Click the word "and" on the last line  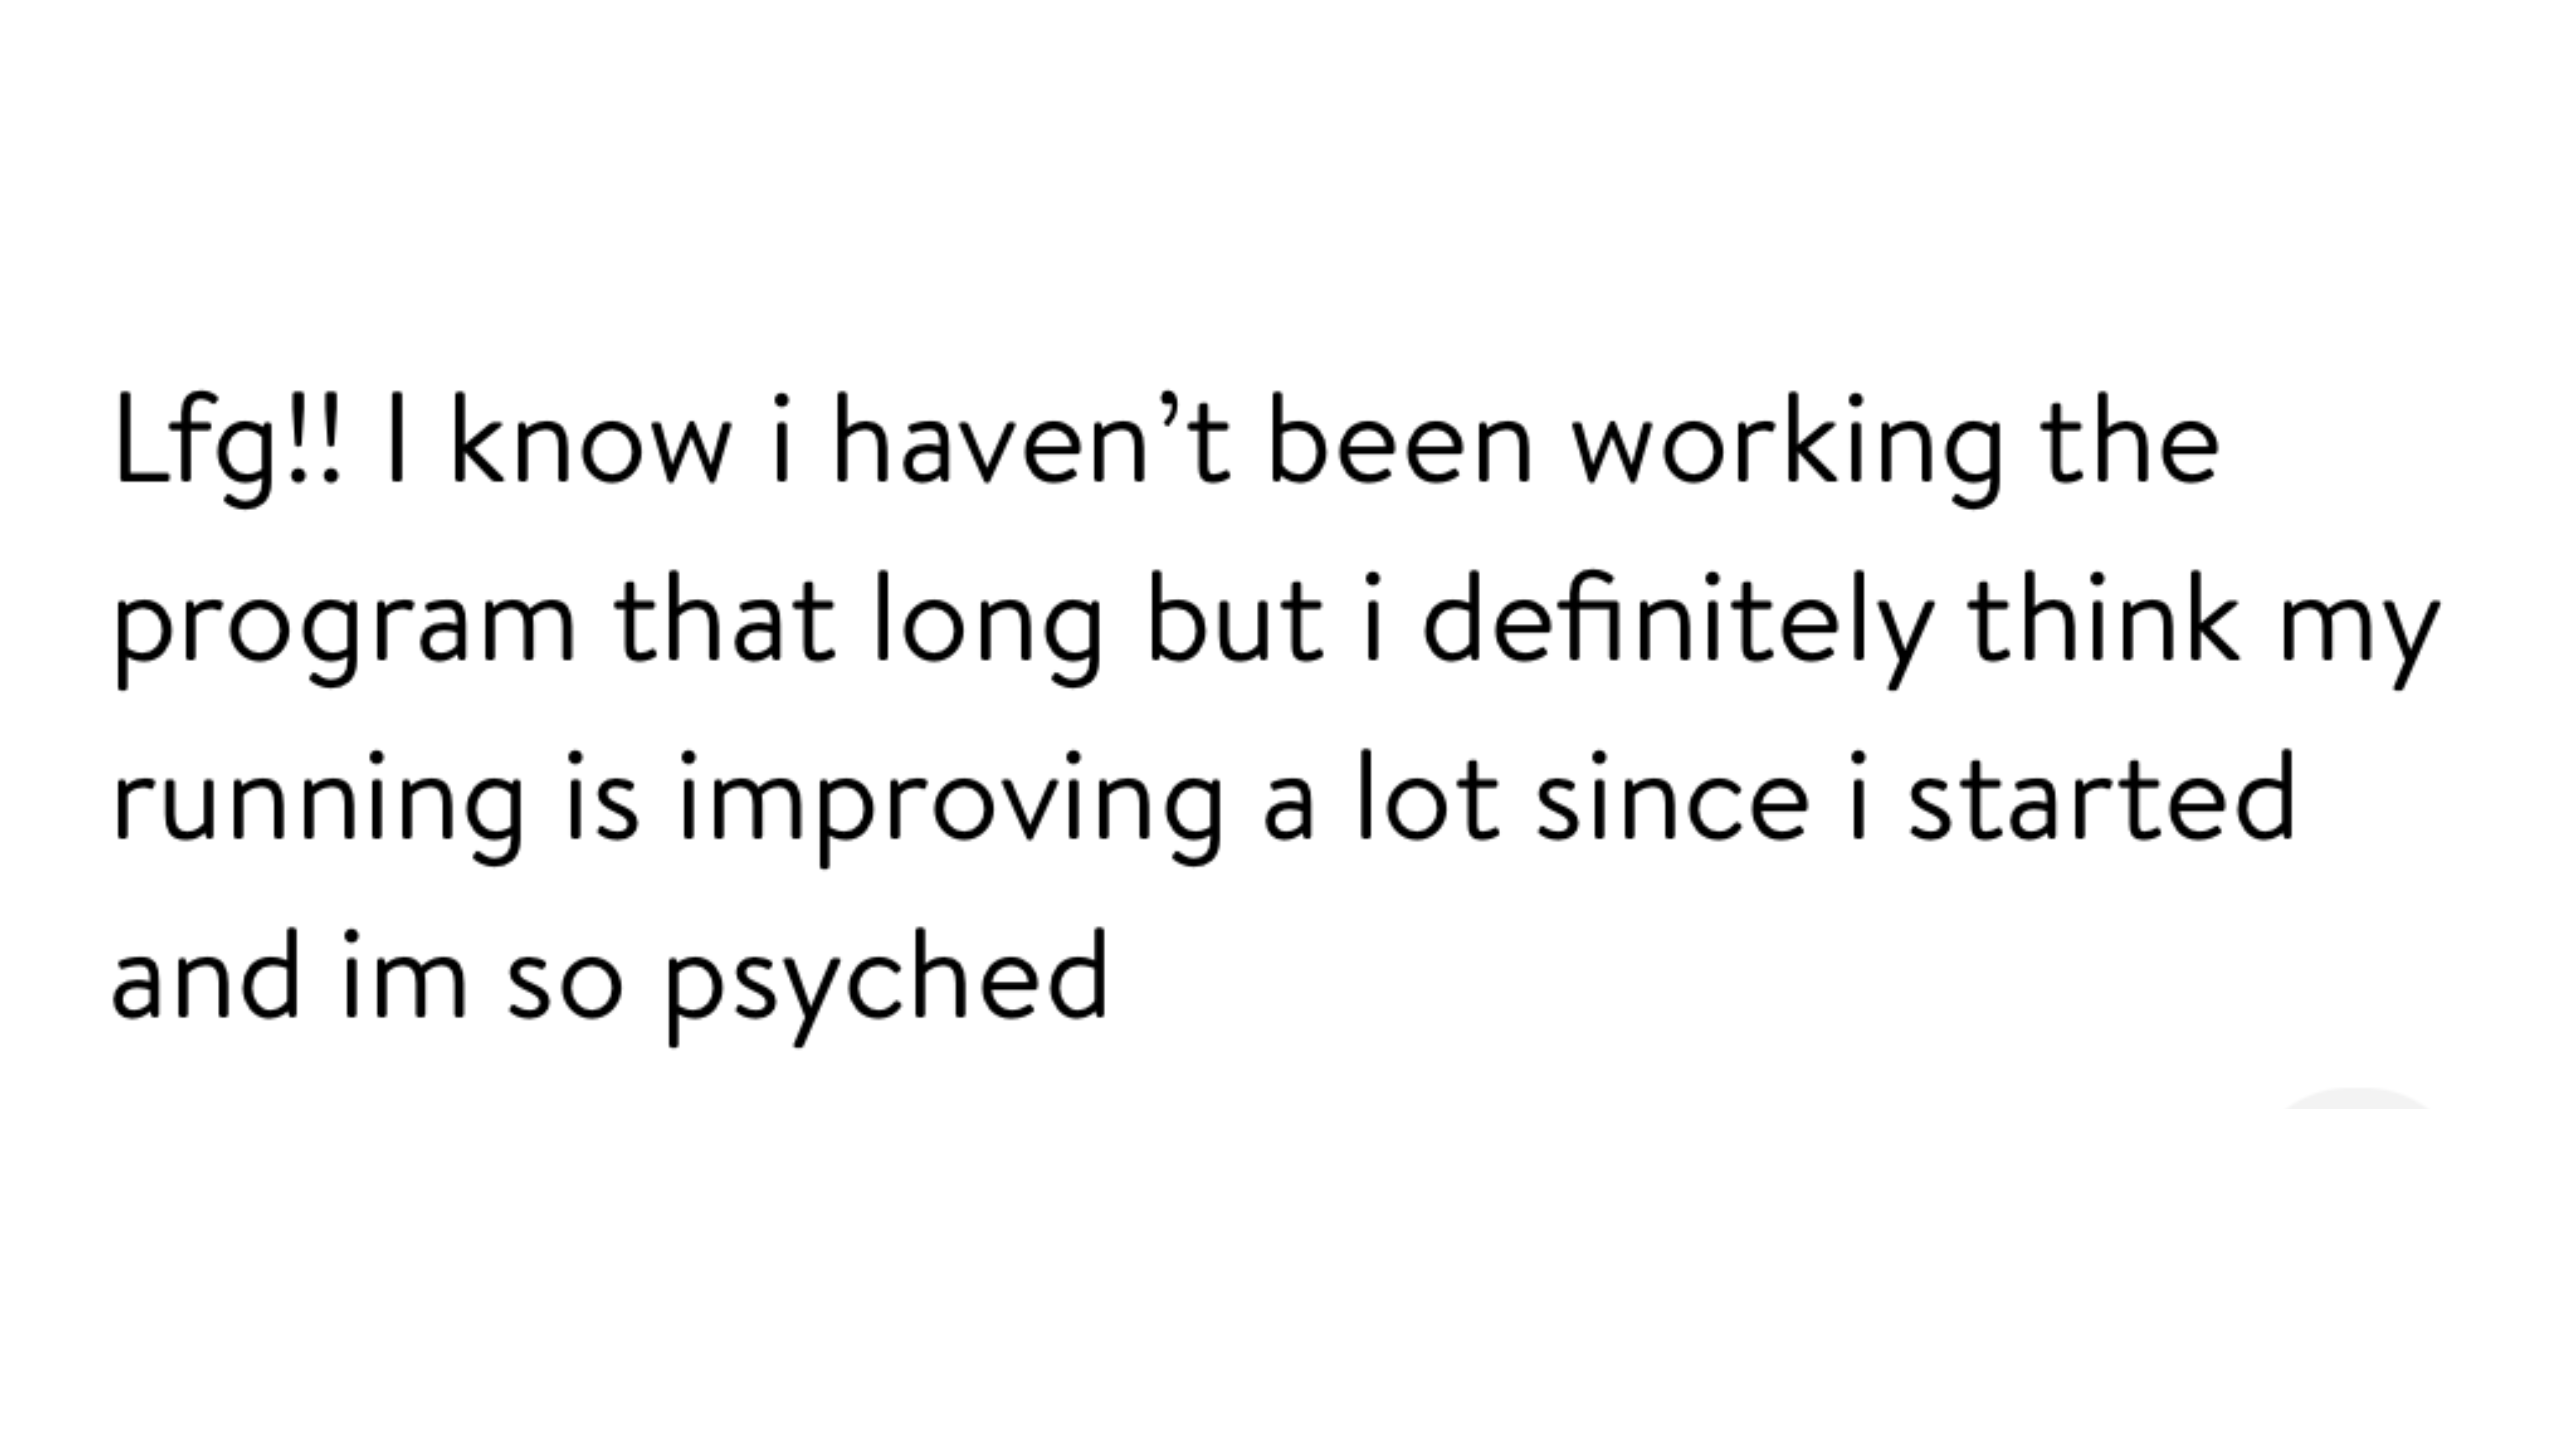click(205, 974)
